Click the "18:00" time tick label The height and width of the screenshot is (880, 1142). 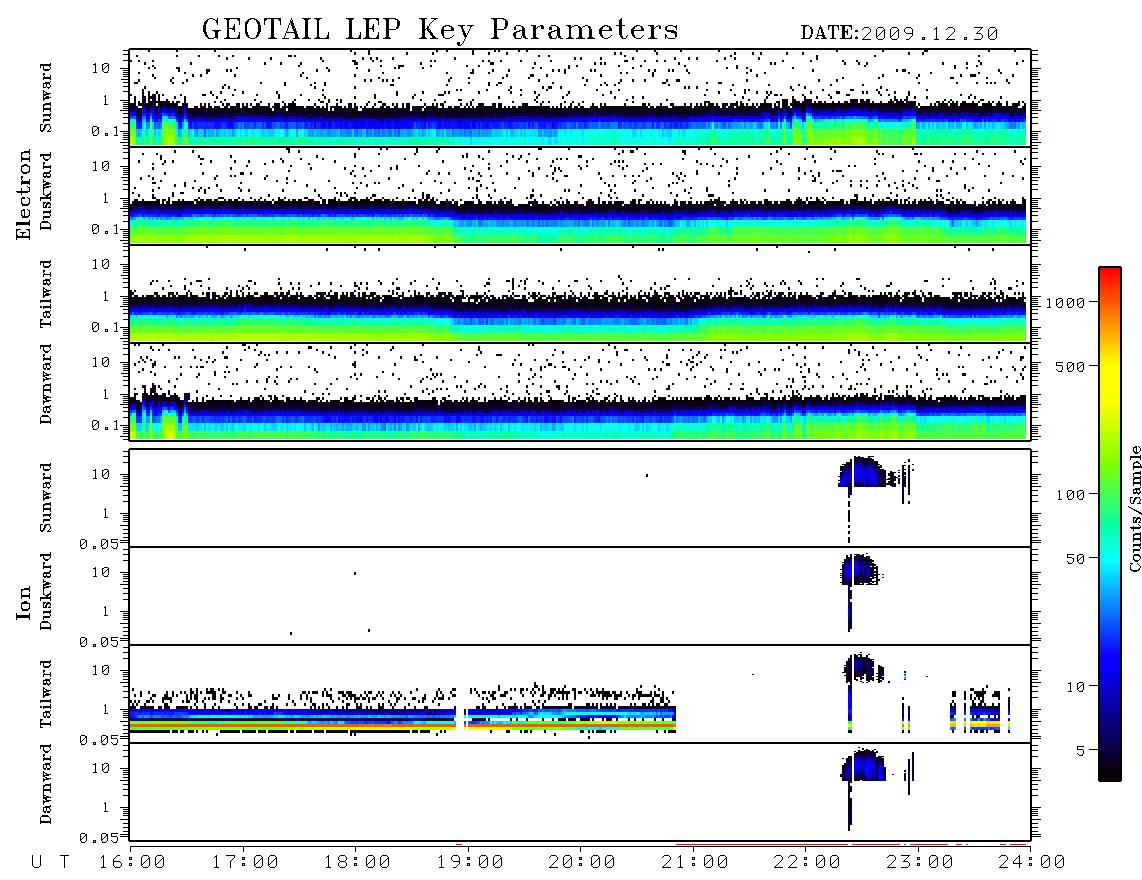tap(357, 863)
